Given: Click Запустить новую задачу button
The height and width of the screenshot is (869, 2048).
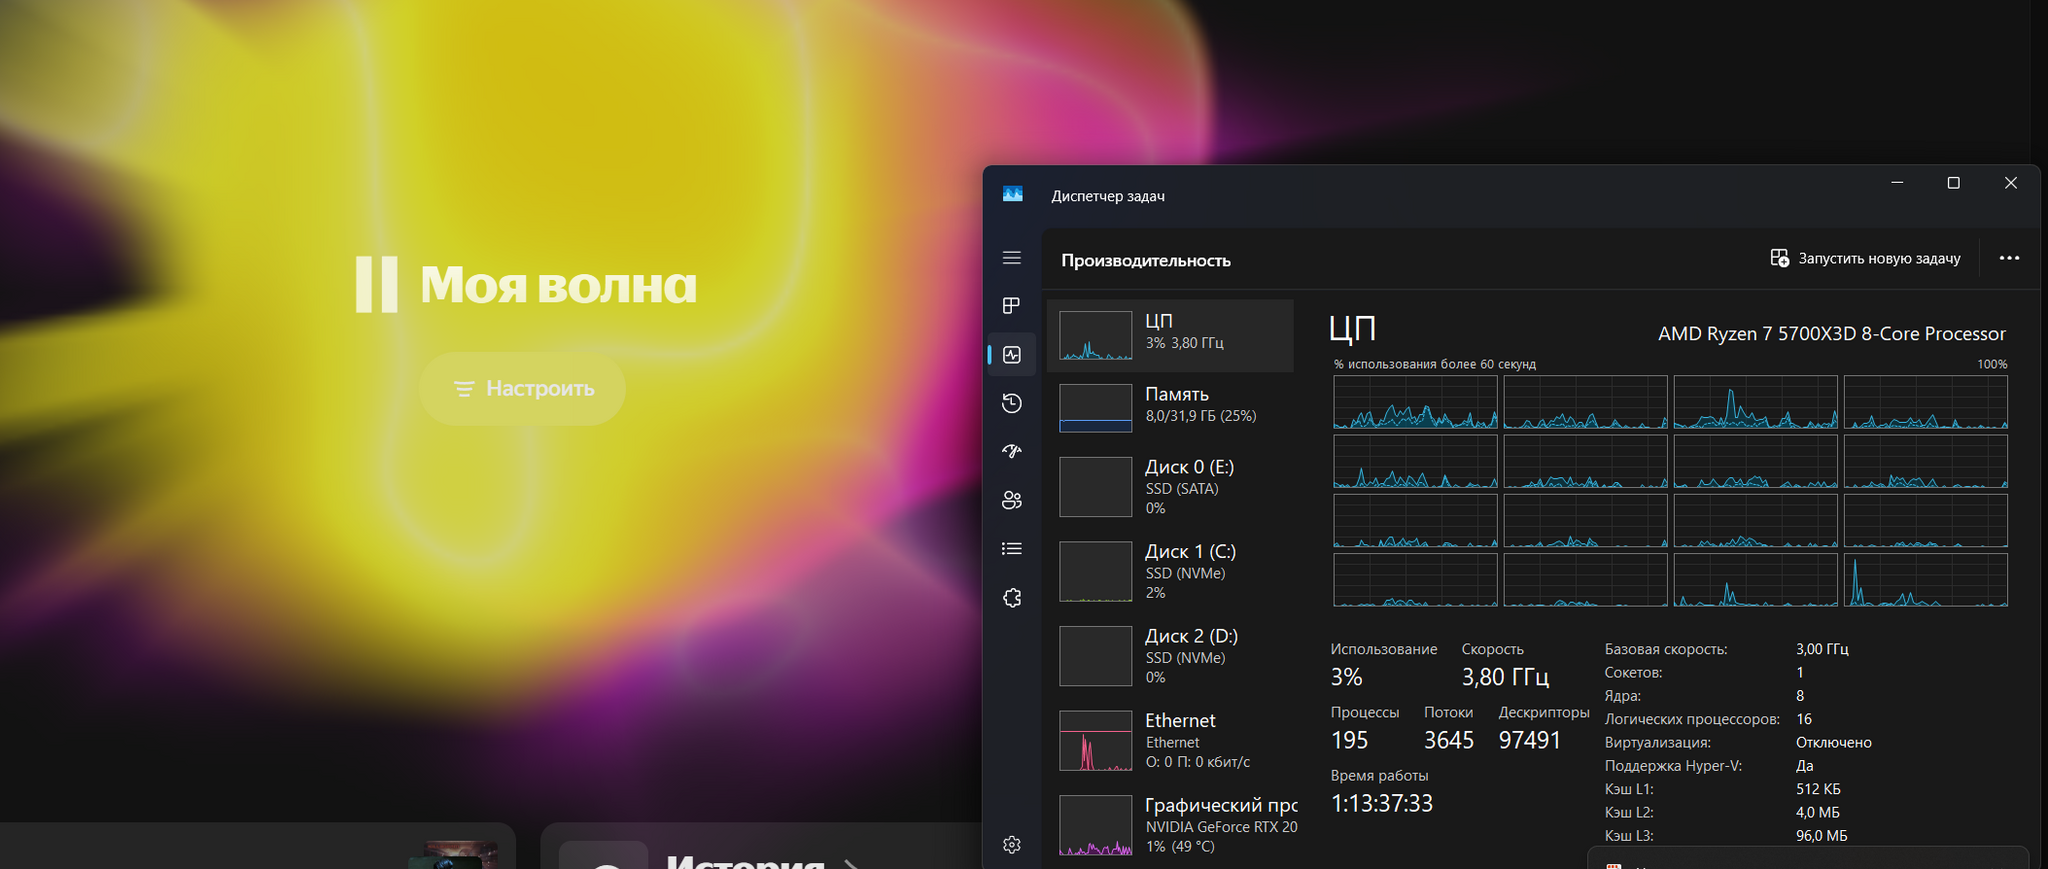Looking at the screenshot, I should coord(1865,258).
